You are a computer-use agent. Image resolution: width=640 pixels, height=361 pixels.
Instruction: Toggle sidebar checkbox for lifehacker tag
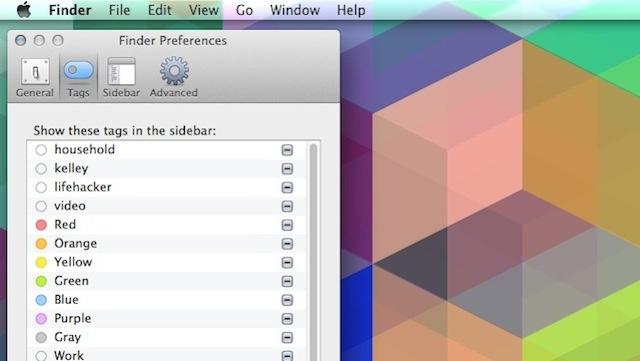287,187
